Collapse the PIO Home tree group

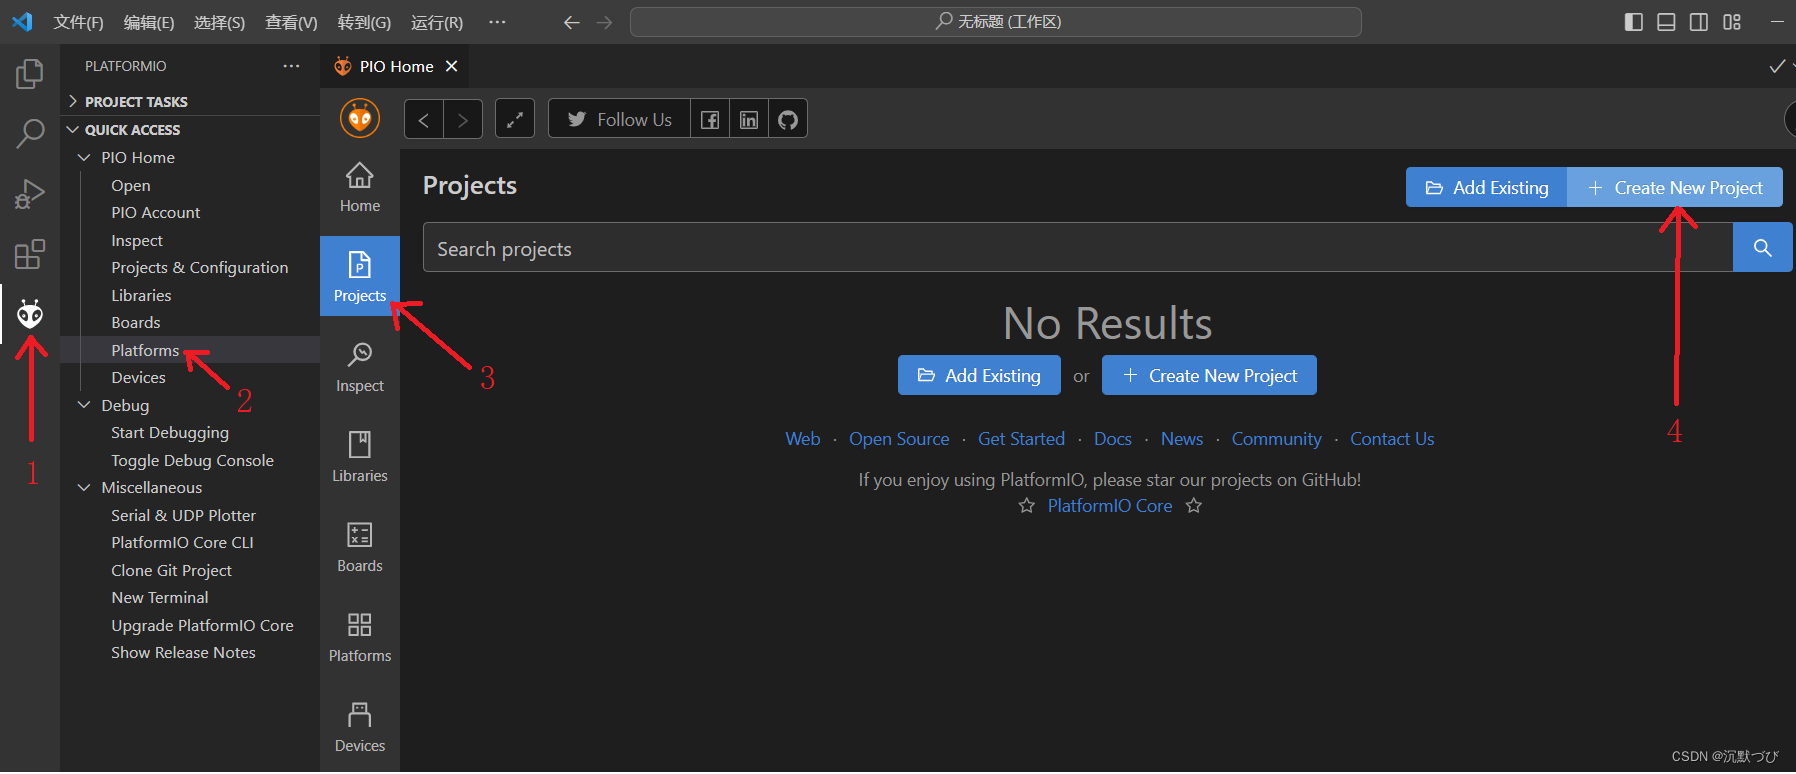84,158
